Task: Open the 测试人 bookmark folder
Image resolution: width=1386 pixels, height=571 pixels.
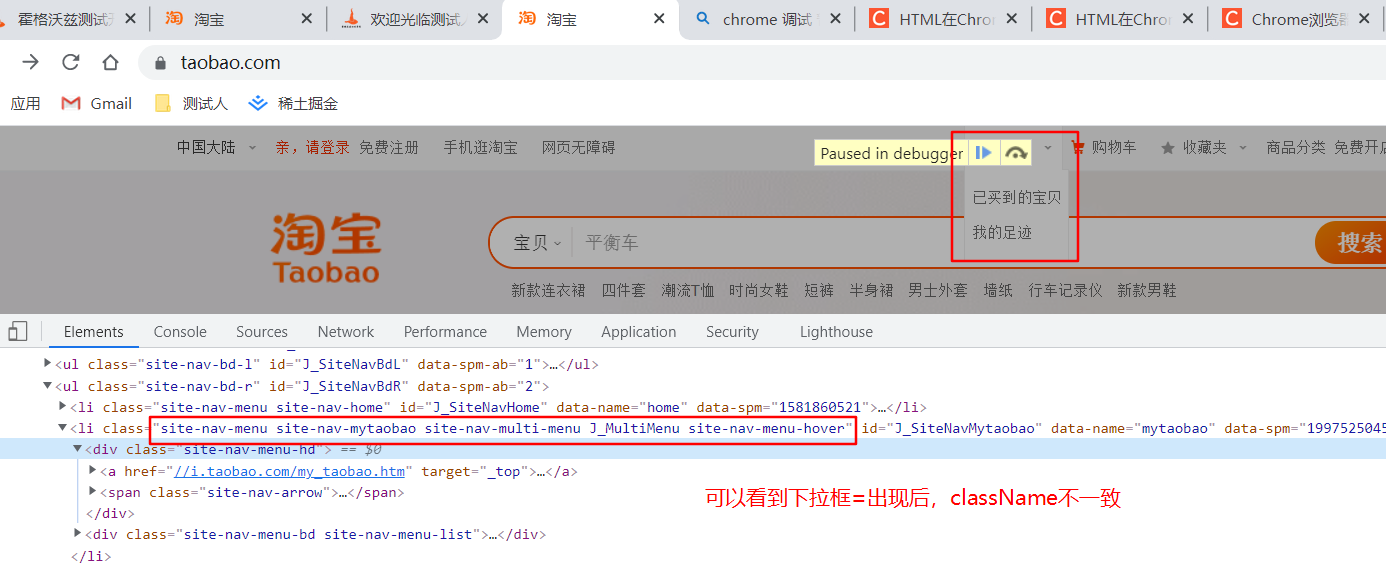Action: pyautogui.click(x=192, y=103)
